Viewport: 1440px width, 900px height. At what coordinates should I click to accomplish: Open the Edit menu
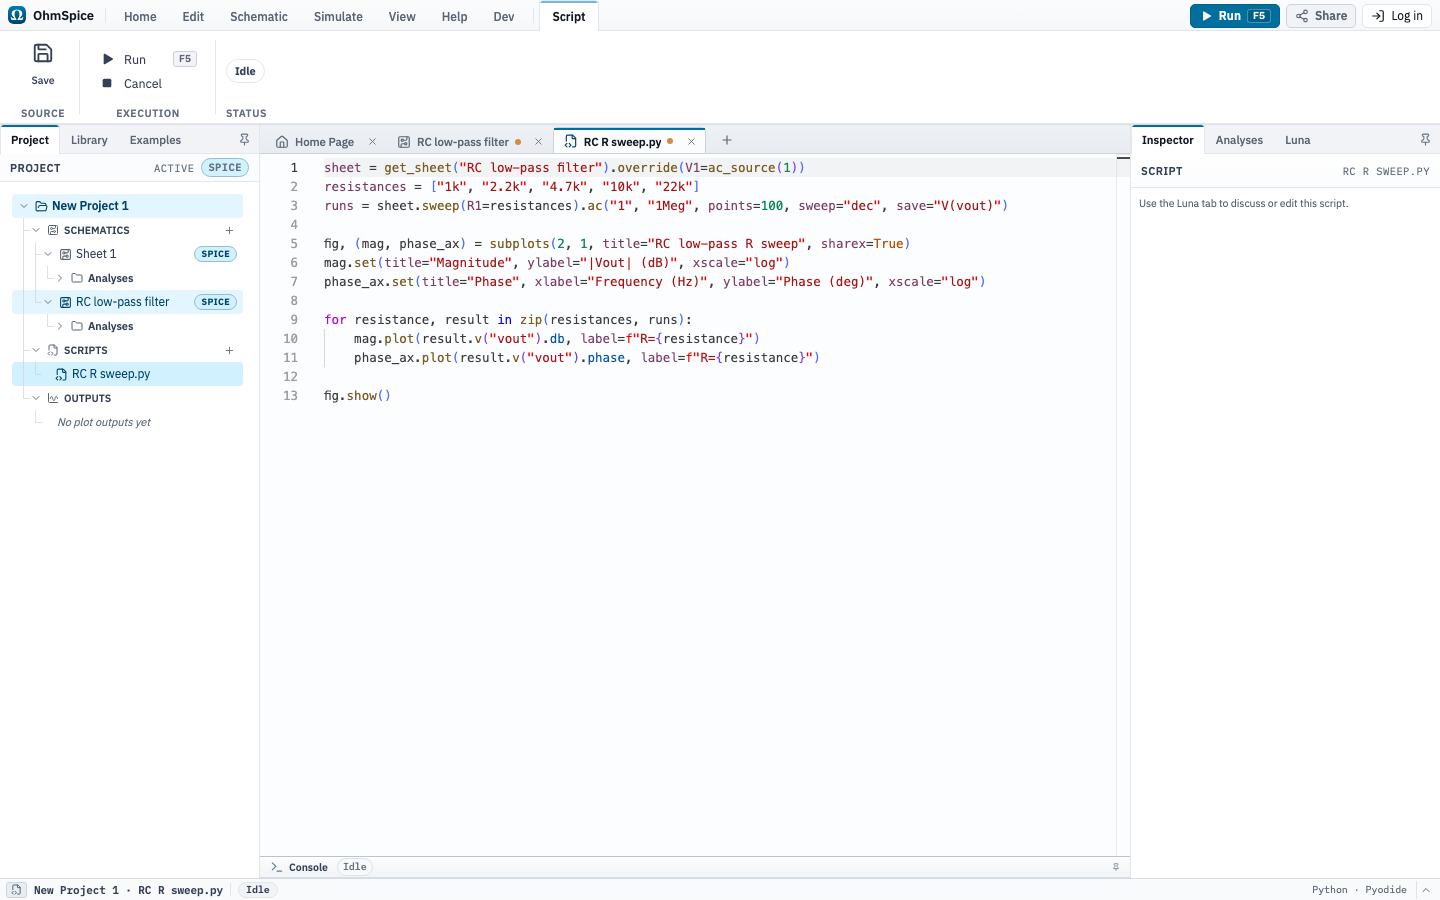pos(193,17)
